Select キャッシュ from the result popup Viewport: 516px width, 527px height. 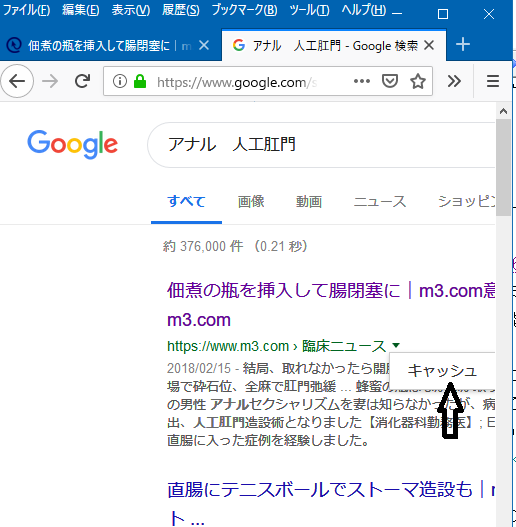442,371
